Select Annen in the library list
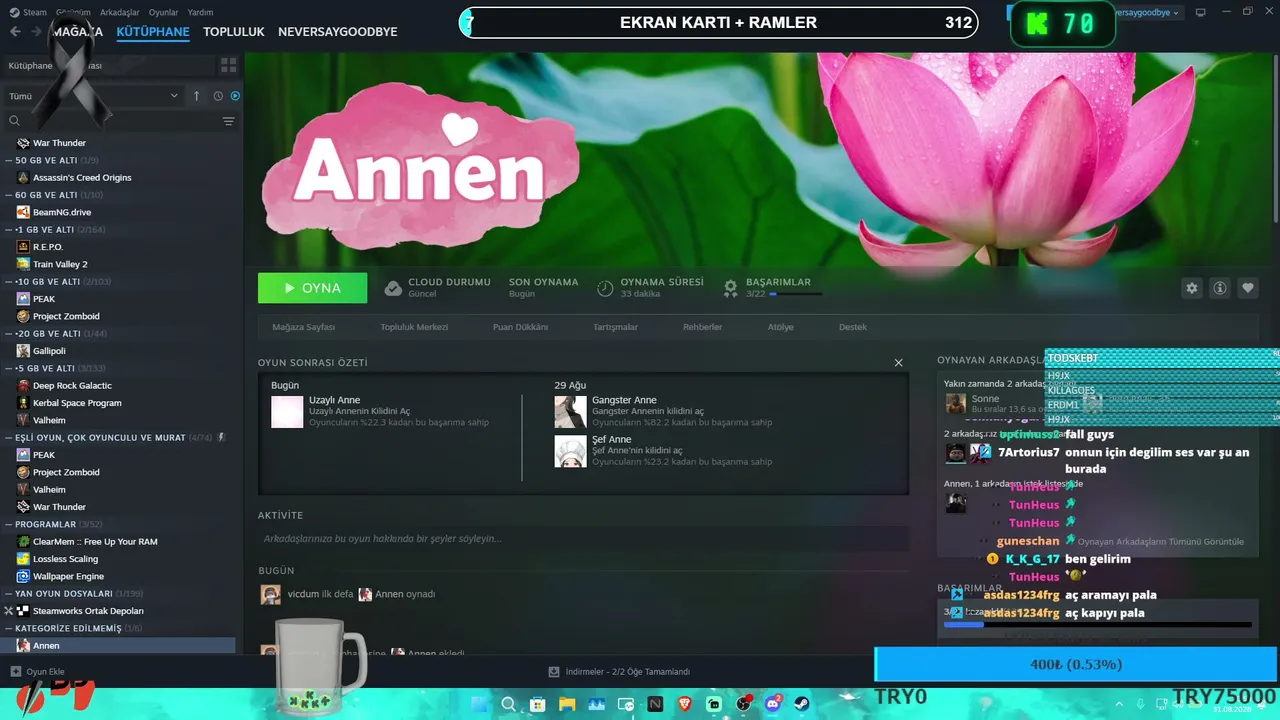Screen dimensions: 1280x720 tap(118, 646)
